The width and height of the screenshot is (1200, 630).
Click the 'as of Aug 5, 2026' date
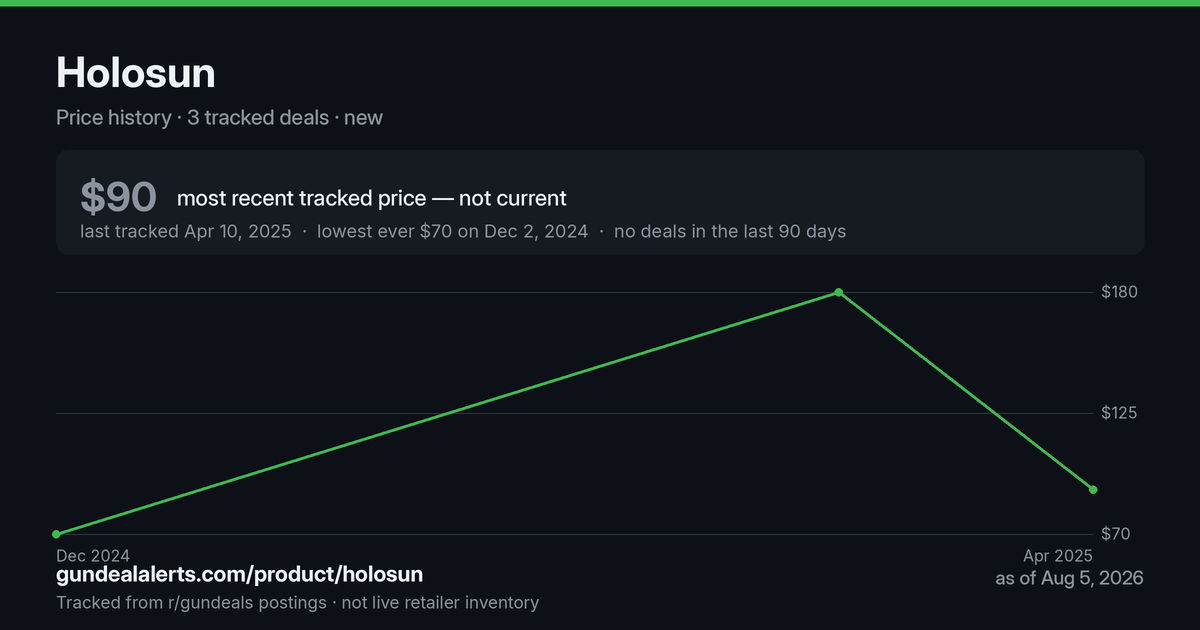point(1069,578)
